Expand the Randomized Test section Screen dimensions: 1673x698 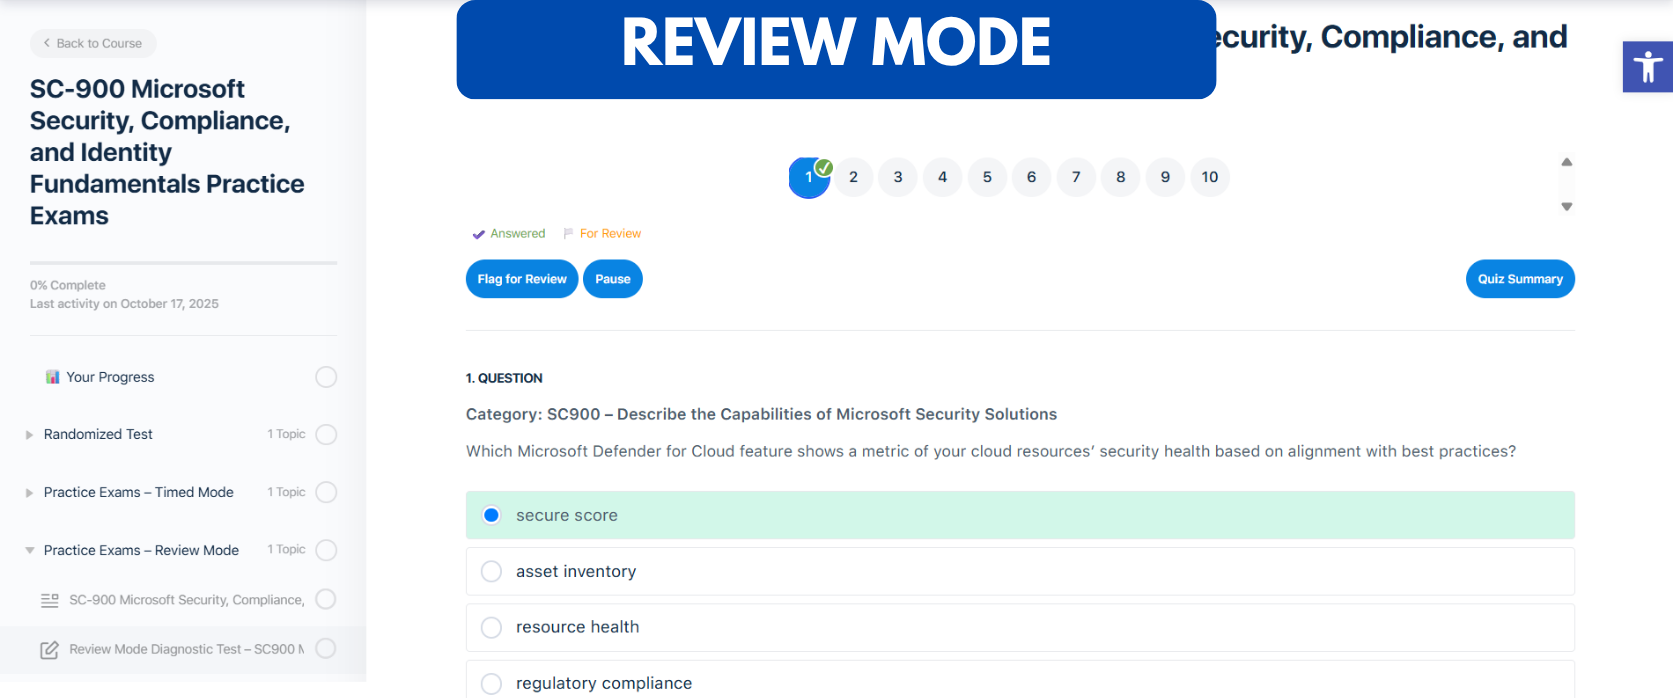(30, 435)
